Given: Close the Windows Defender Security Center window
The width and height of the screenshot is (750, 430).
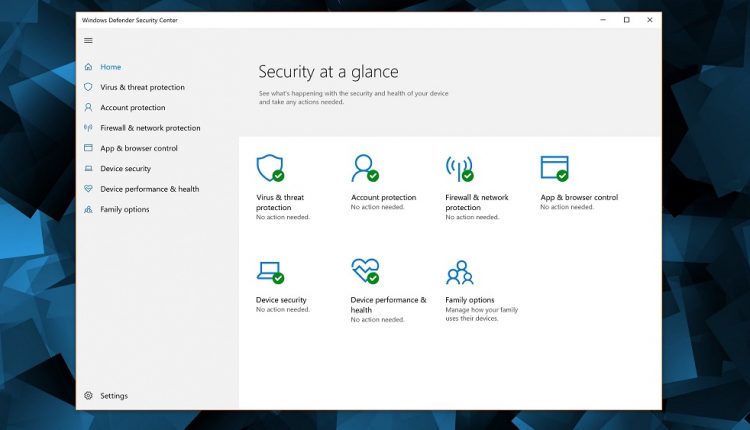Looking at the screenshot, I should [650, 20].
